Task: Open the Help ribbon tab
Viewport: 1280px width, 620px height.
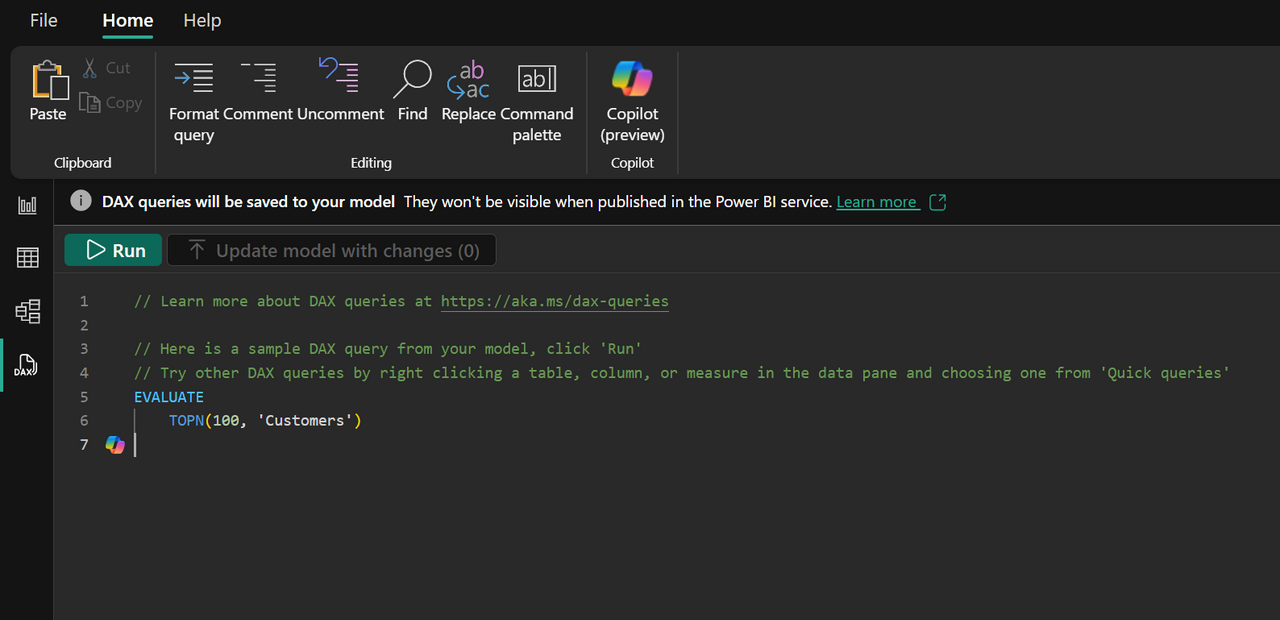Action: (x=202, y=20)
